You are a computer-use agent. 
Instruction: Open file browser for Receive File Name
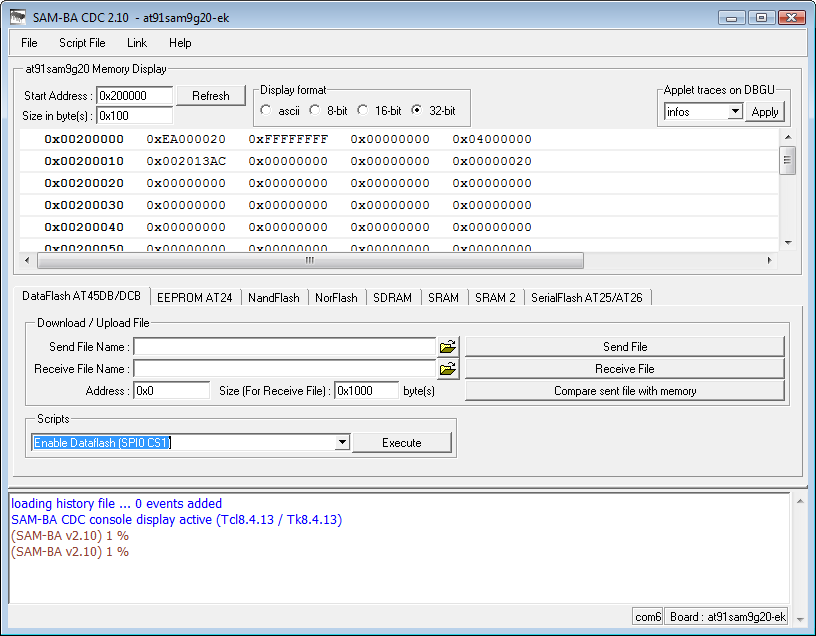(448, 368)
